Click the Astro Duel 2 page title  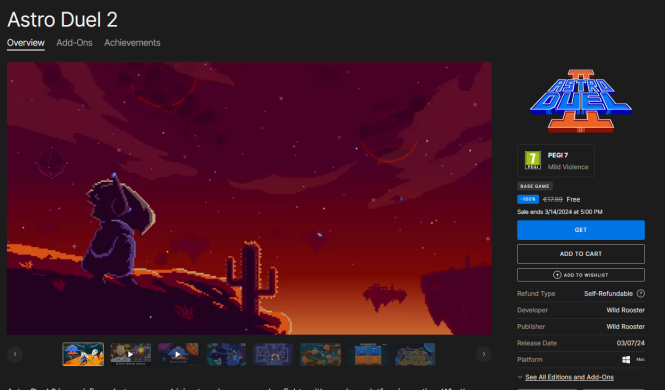coord(62,20)
